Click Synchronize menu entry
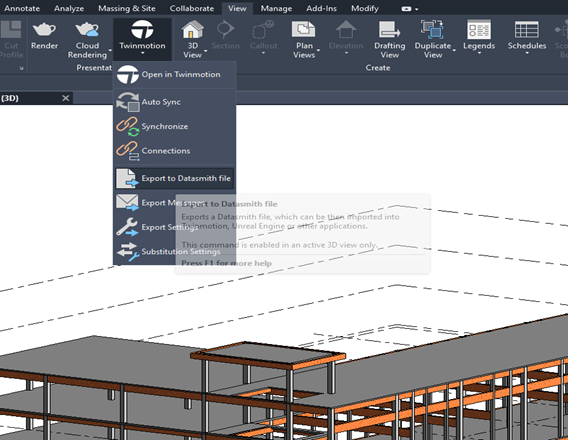The height and width of the screenshot is (440, 568). [175, 126]
